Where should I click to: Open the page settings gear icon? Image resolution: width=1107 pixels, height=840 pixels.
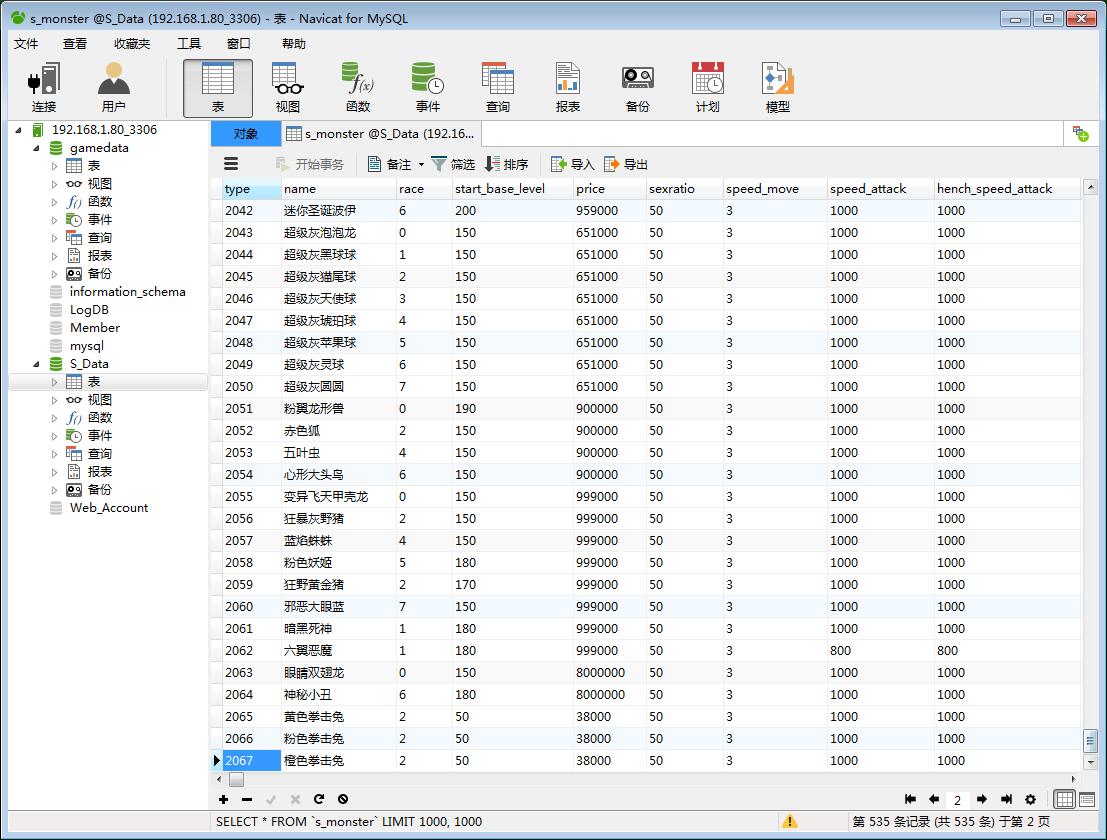point(1030,799)
